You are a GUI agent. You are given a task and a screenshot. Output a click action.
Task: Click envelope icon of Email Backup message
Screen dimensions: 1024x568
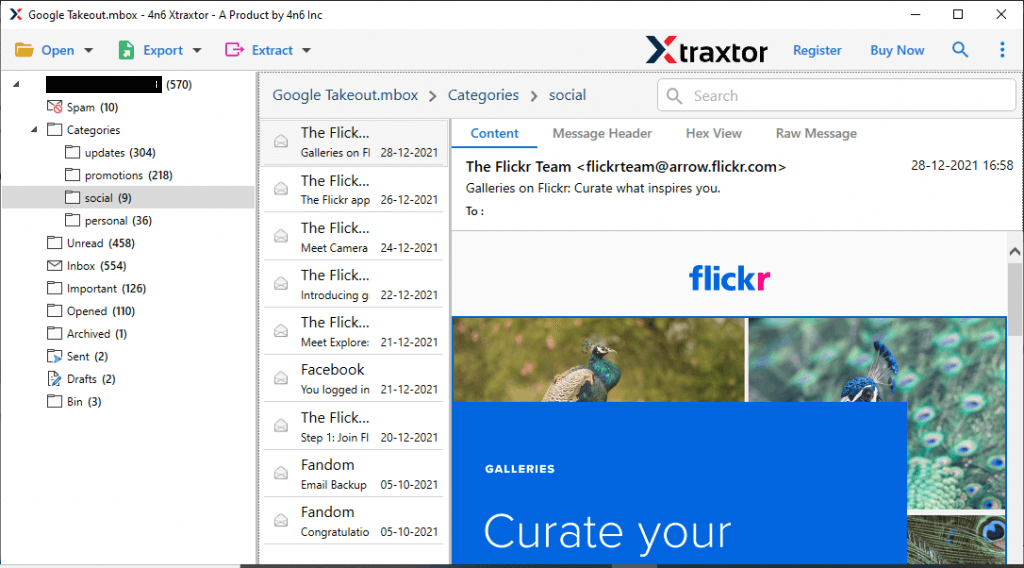point(281,473)
